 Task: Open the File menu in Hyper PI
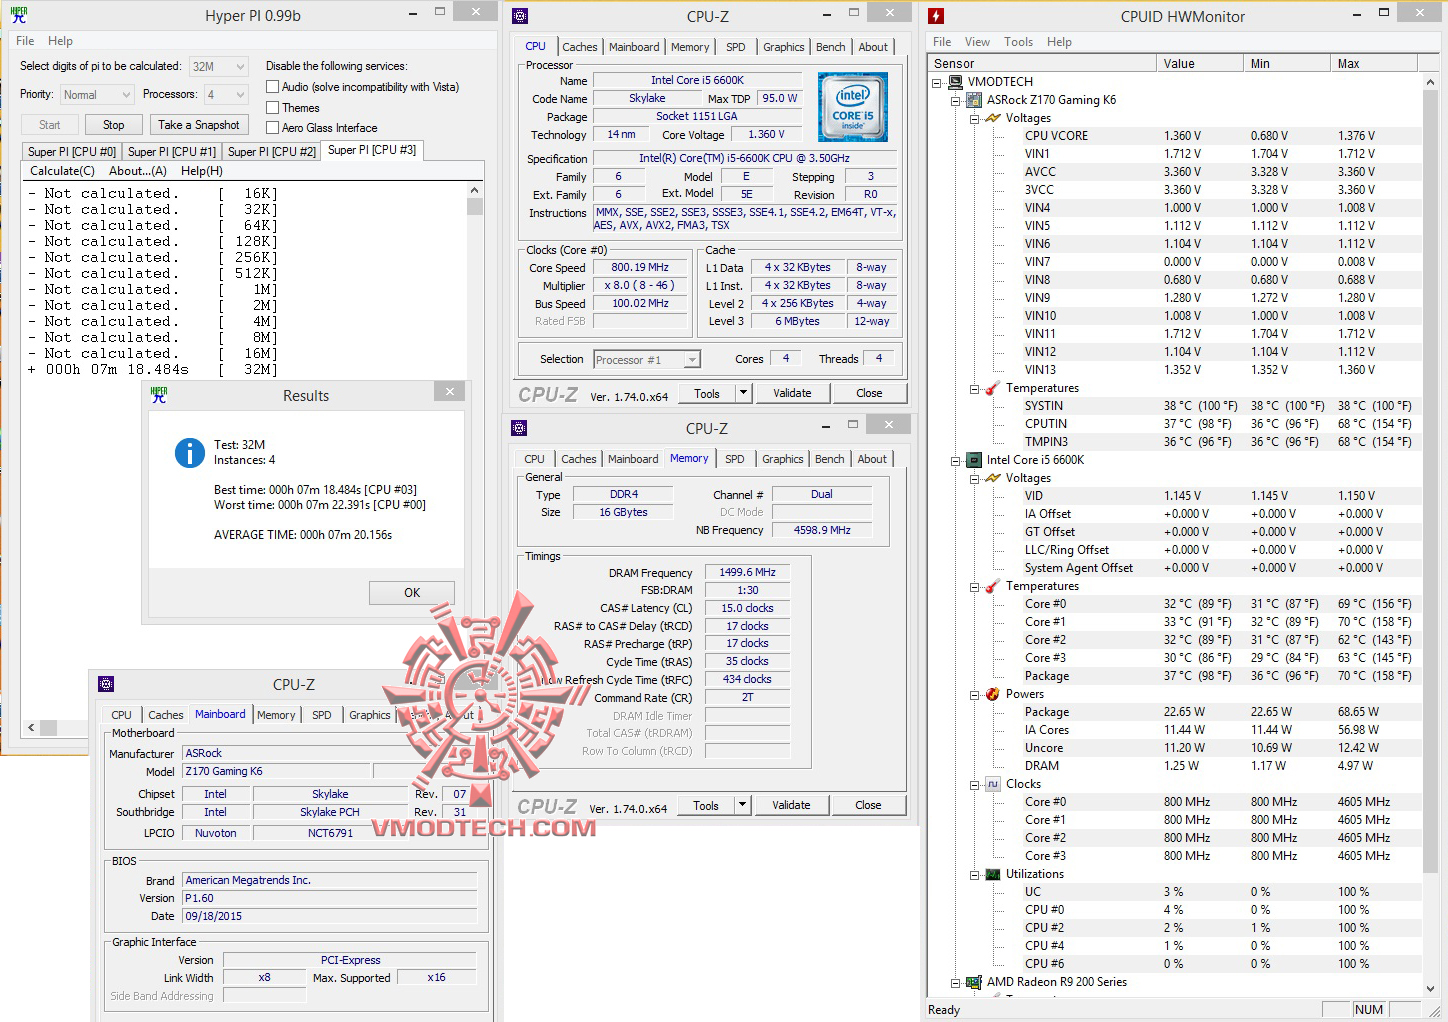point(25,41)
